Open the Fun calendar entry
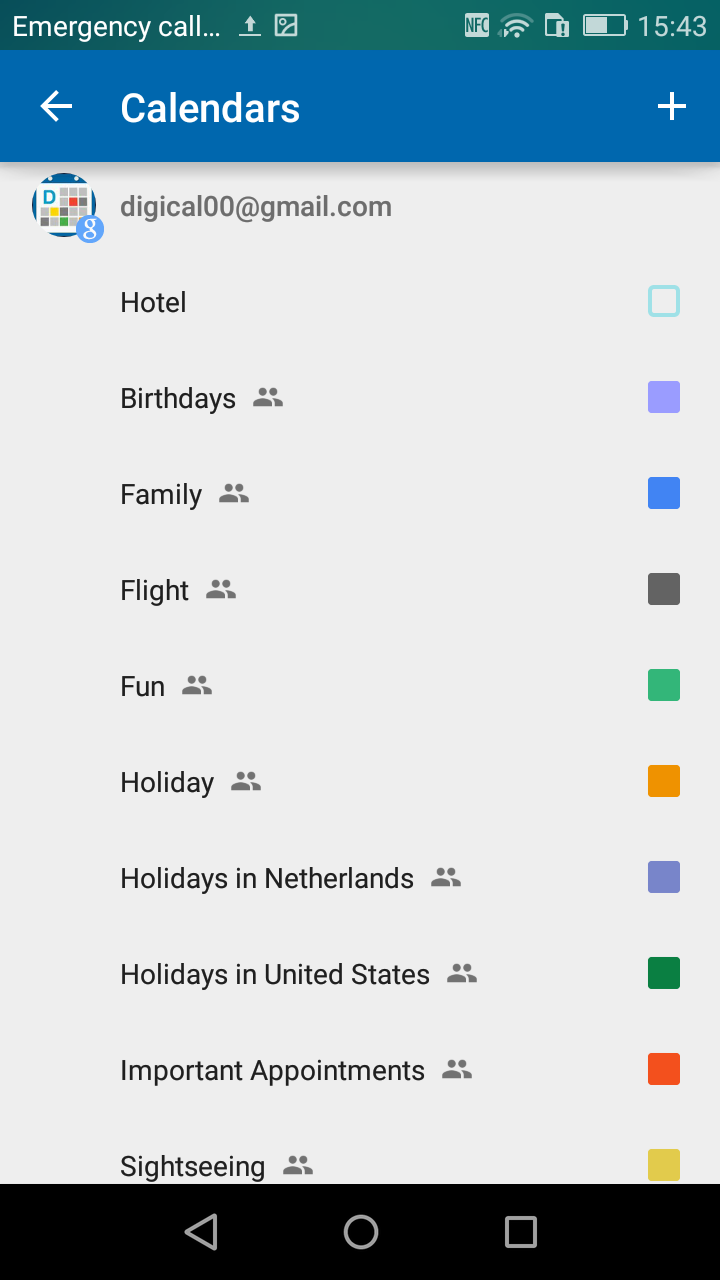This screenshot has height=1280, width=720. pos(143,686)
